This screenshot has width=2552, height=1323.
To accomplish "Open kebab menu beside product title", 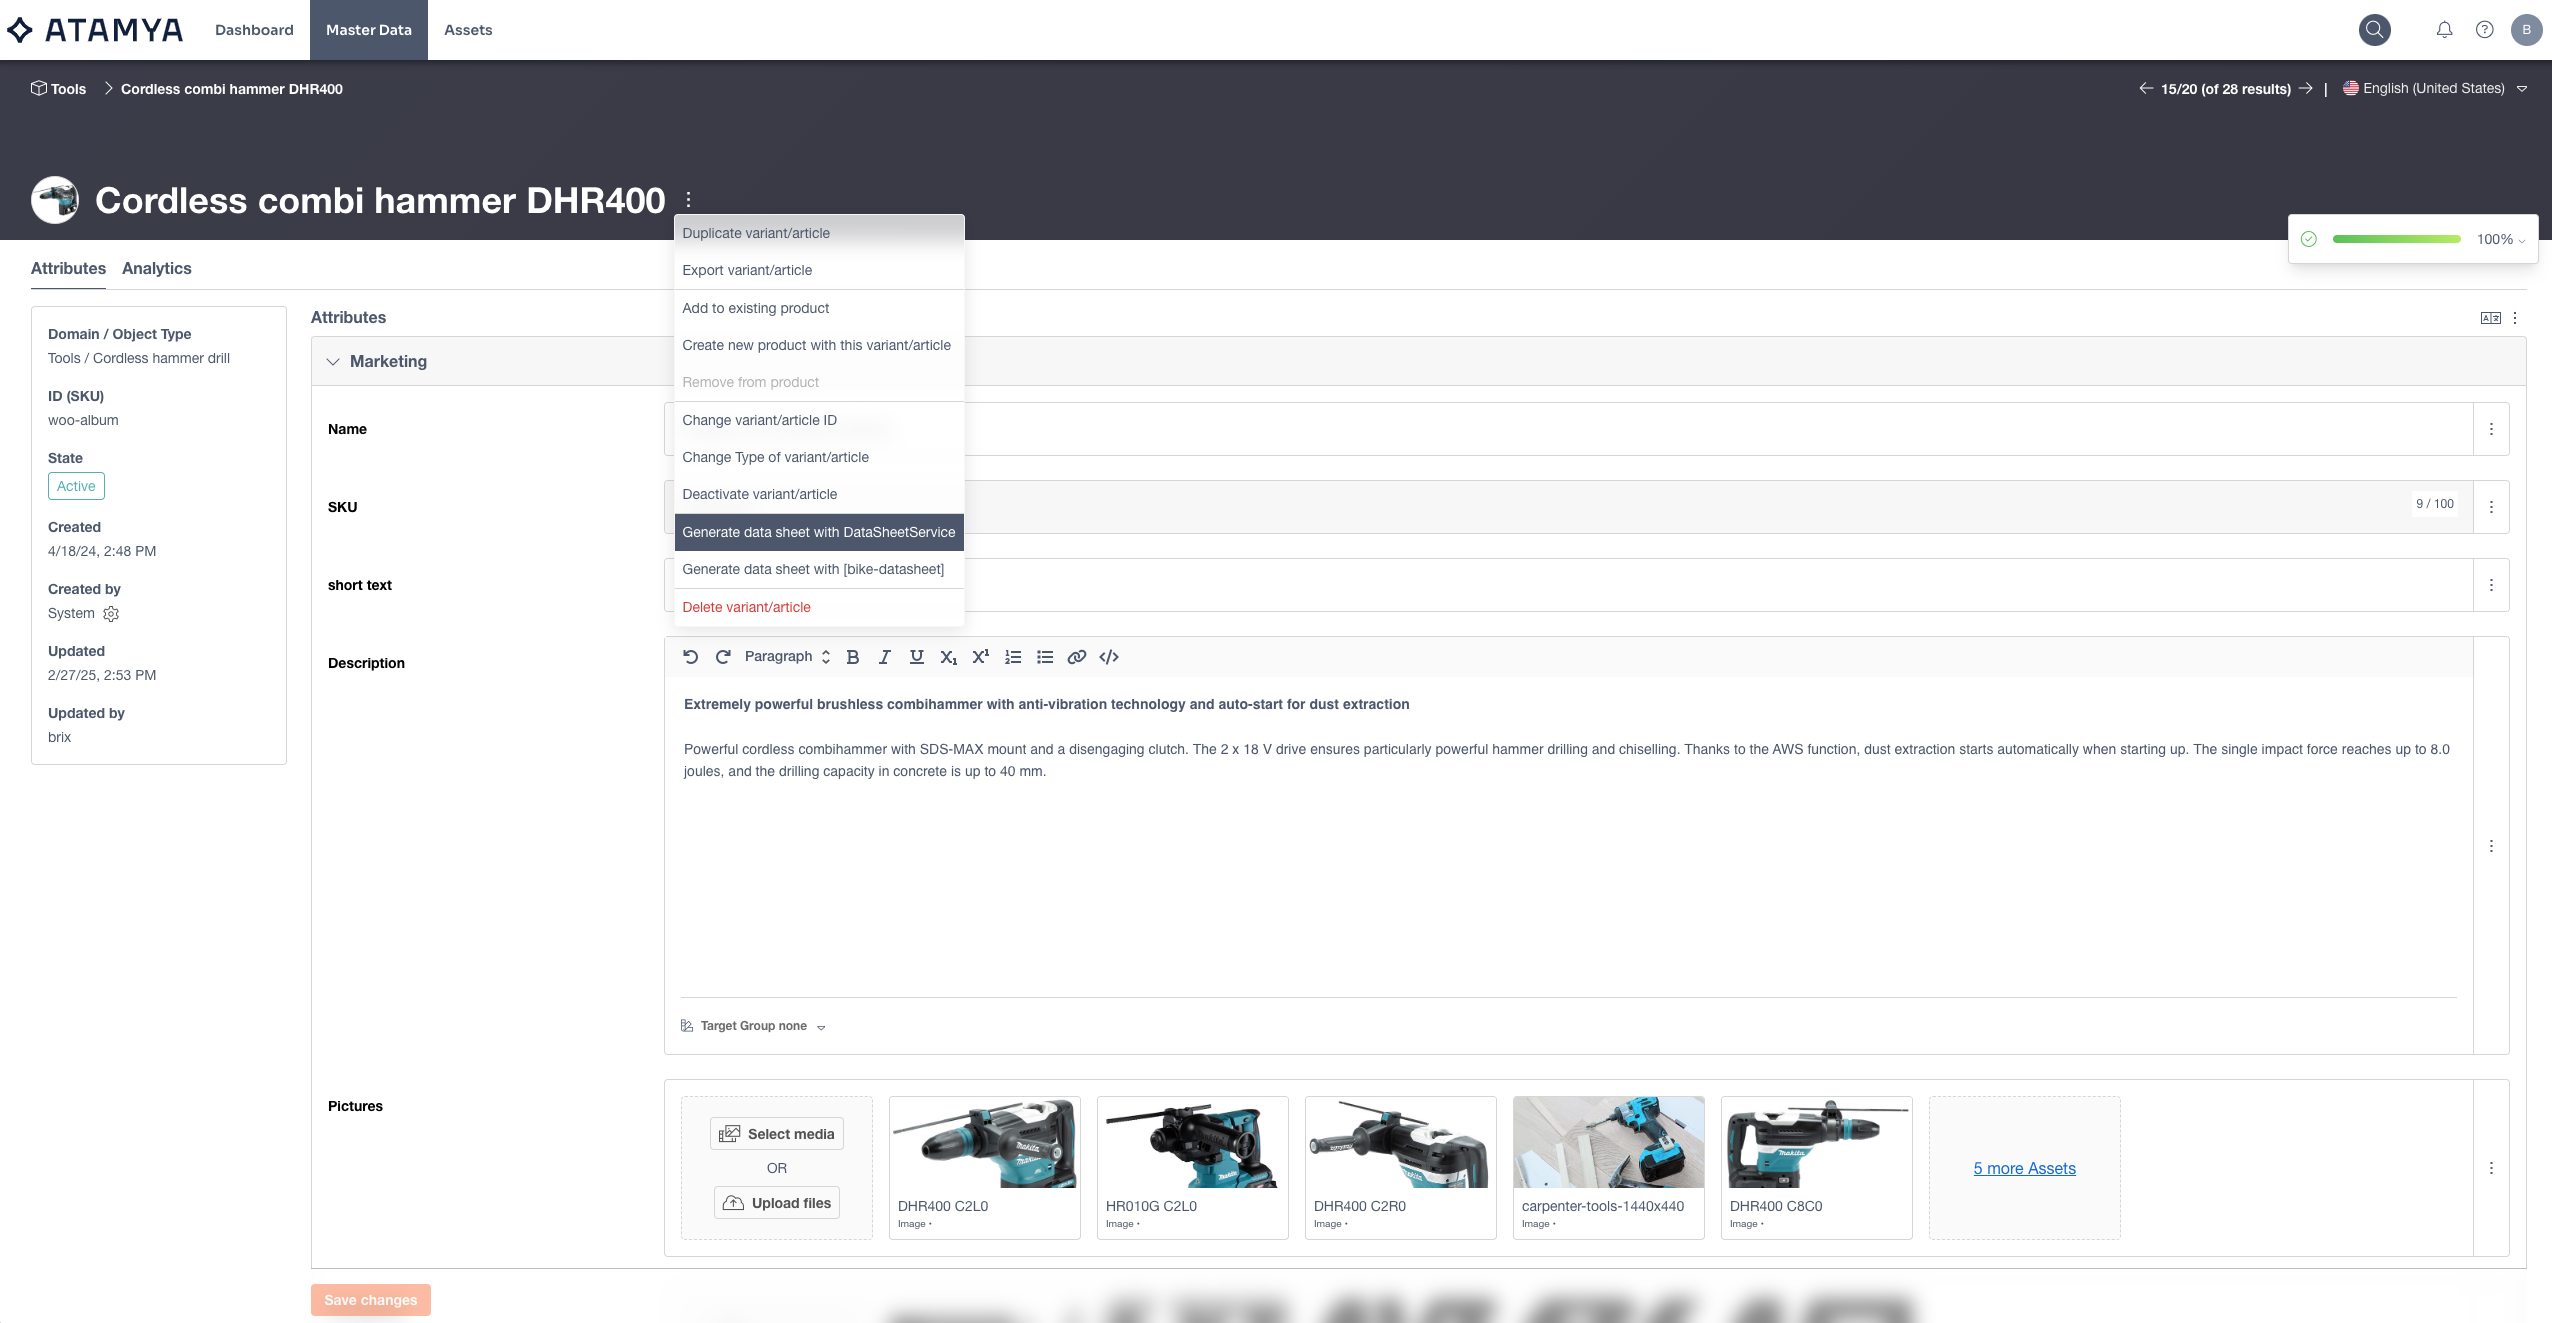I will (688, 199).
